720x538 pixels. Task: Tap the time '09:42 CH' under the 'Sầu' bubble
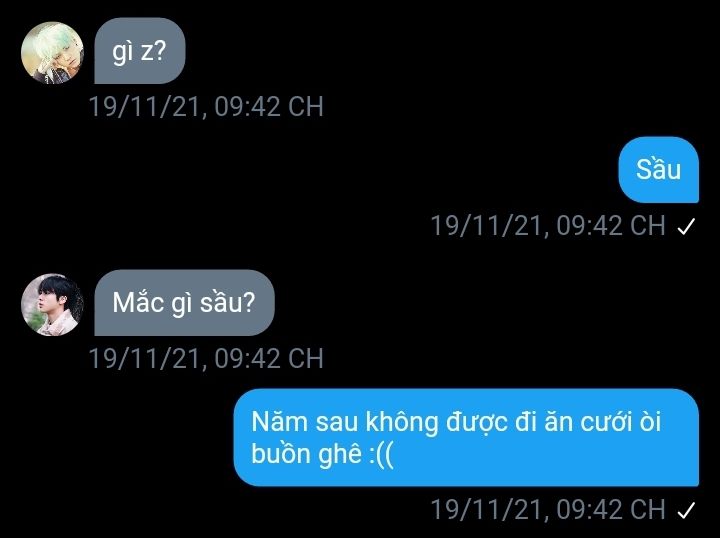tap(611, 225)
